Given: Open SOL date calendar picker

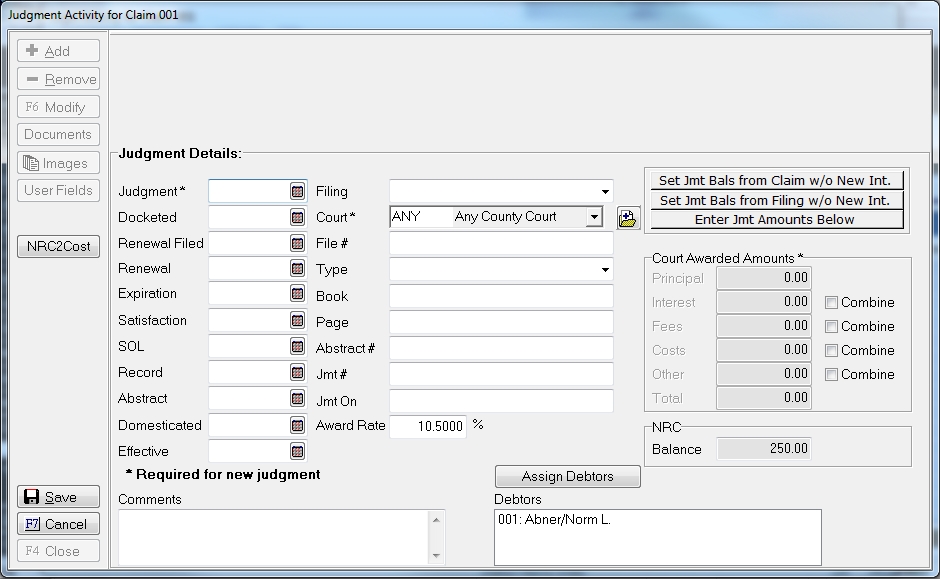Looking at the screenshot, I should [x=297, y=346].
